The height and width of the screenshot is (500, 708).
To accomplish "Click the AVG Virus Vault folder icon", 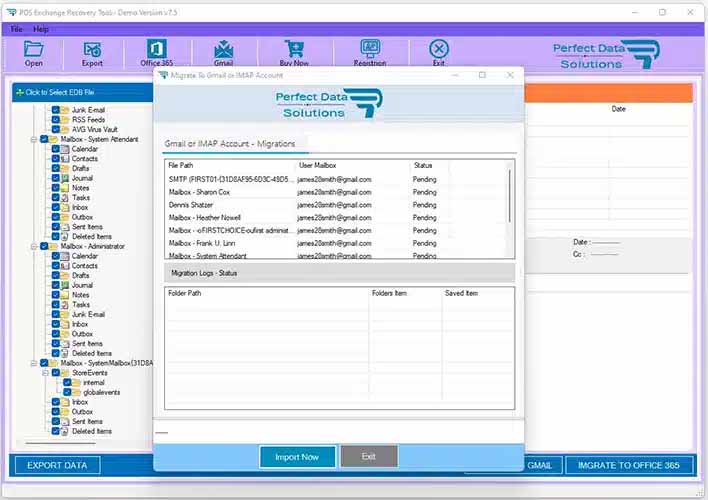I will (x=65, y=130).
